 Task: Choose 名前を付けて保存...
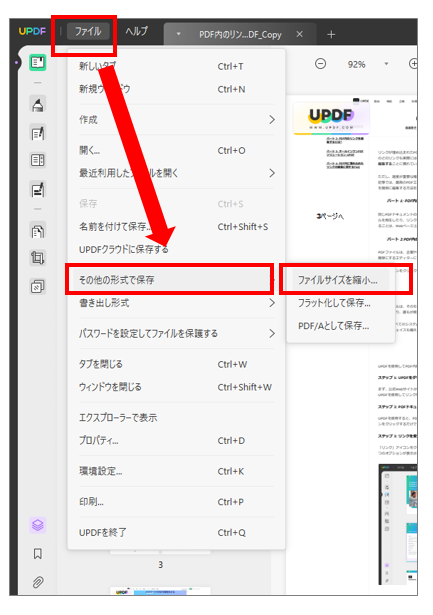(x=176, y=226)
